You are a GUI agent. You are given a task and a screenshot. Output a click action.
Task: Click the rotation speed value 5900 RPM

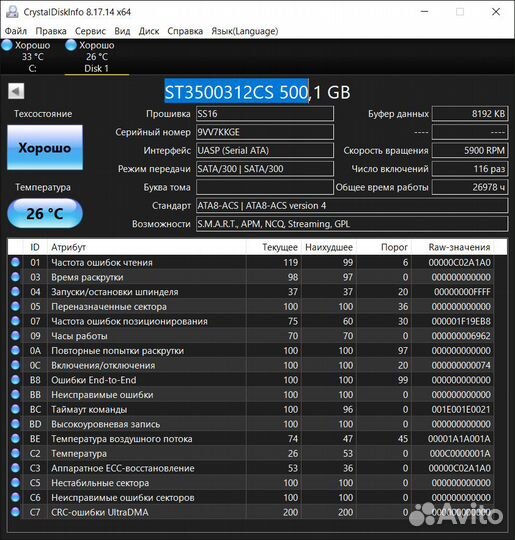pos(470,150)
